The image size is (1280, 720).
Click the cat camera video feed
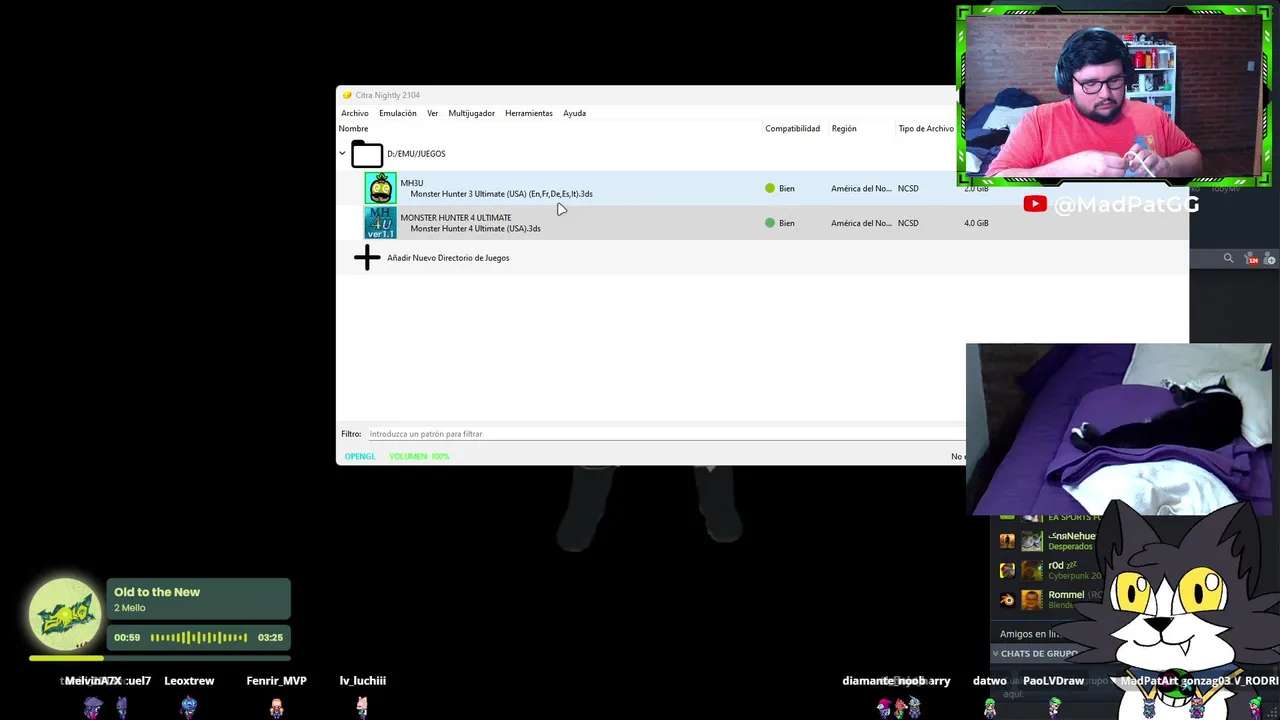pyautogui.click(x=1118, y=429)
